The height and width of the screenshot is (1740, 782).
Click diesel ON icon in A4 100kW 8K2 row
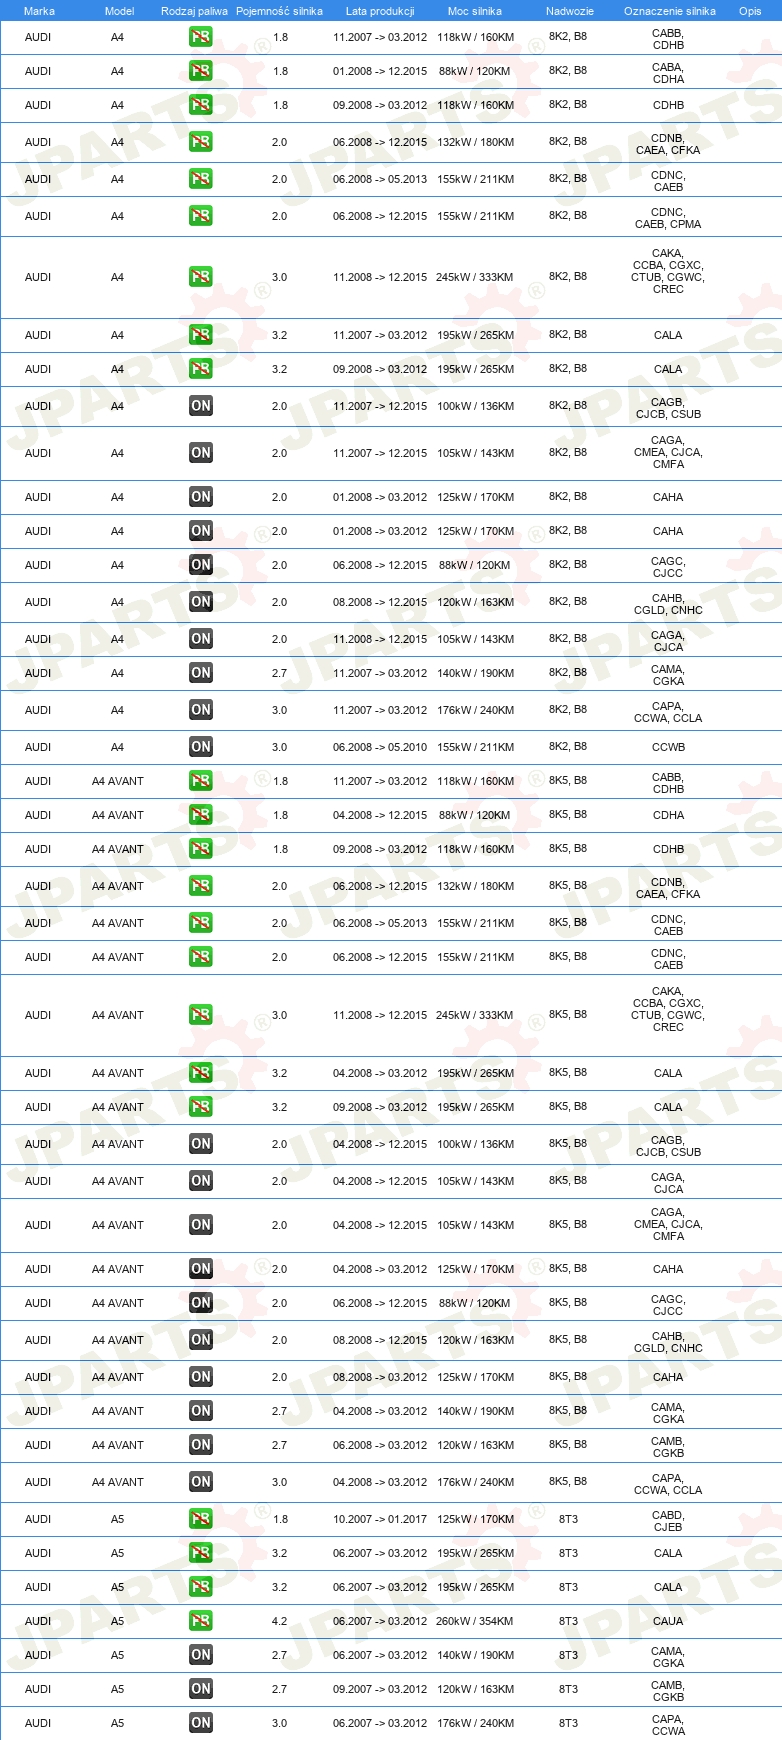201,406
